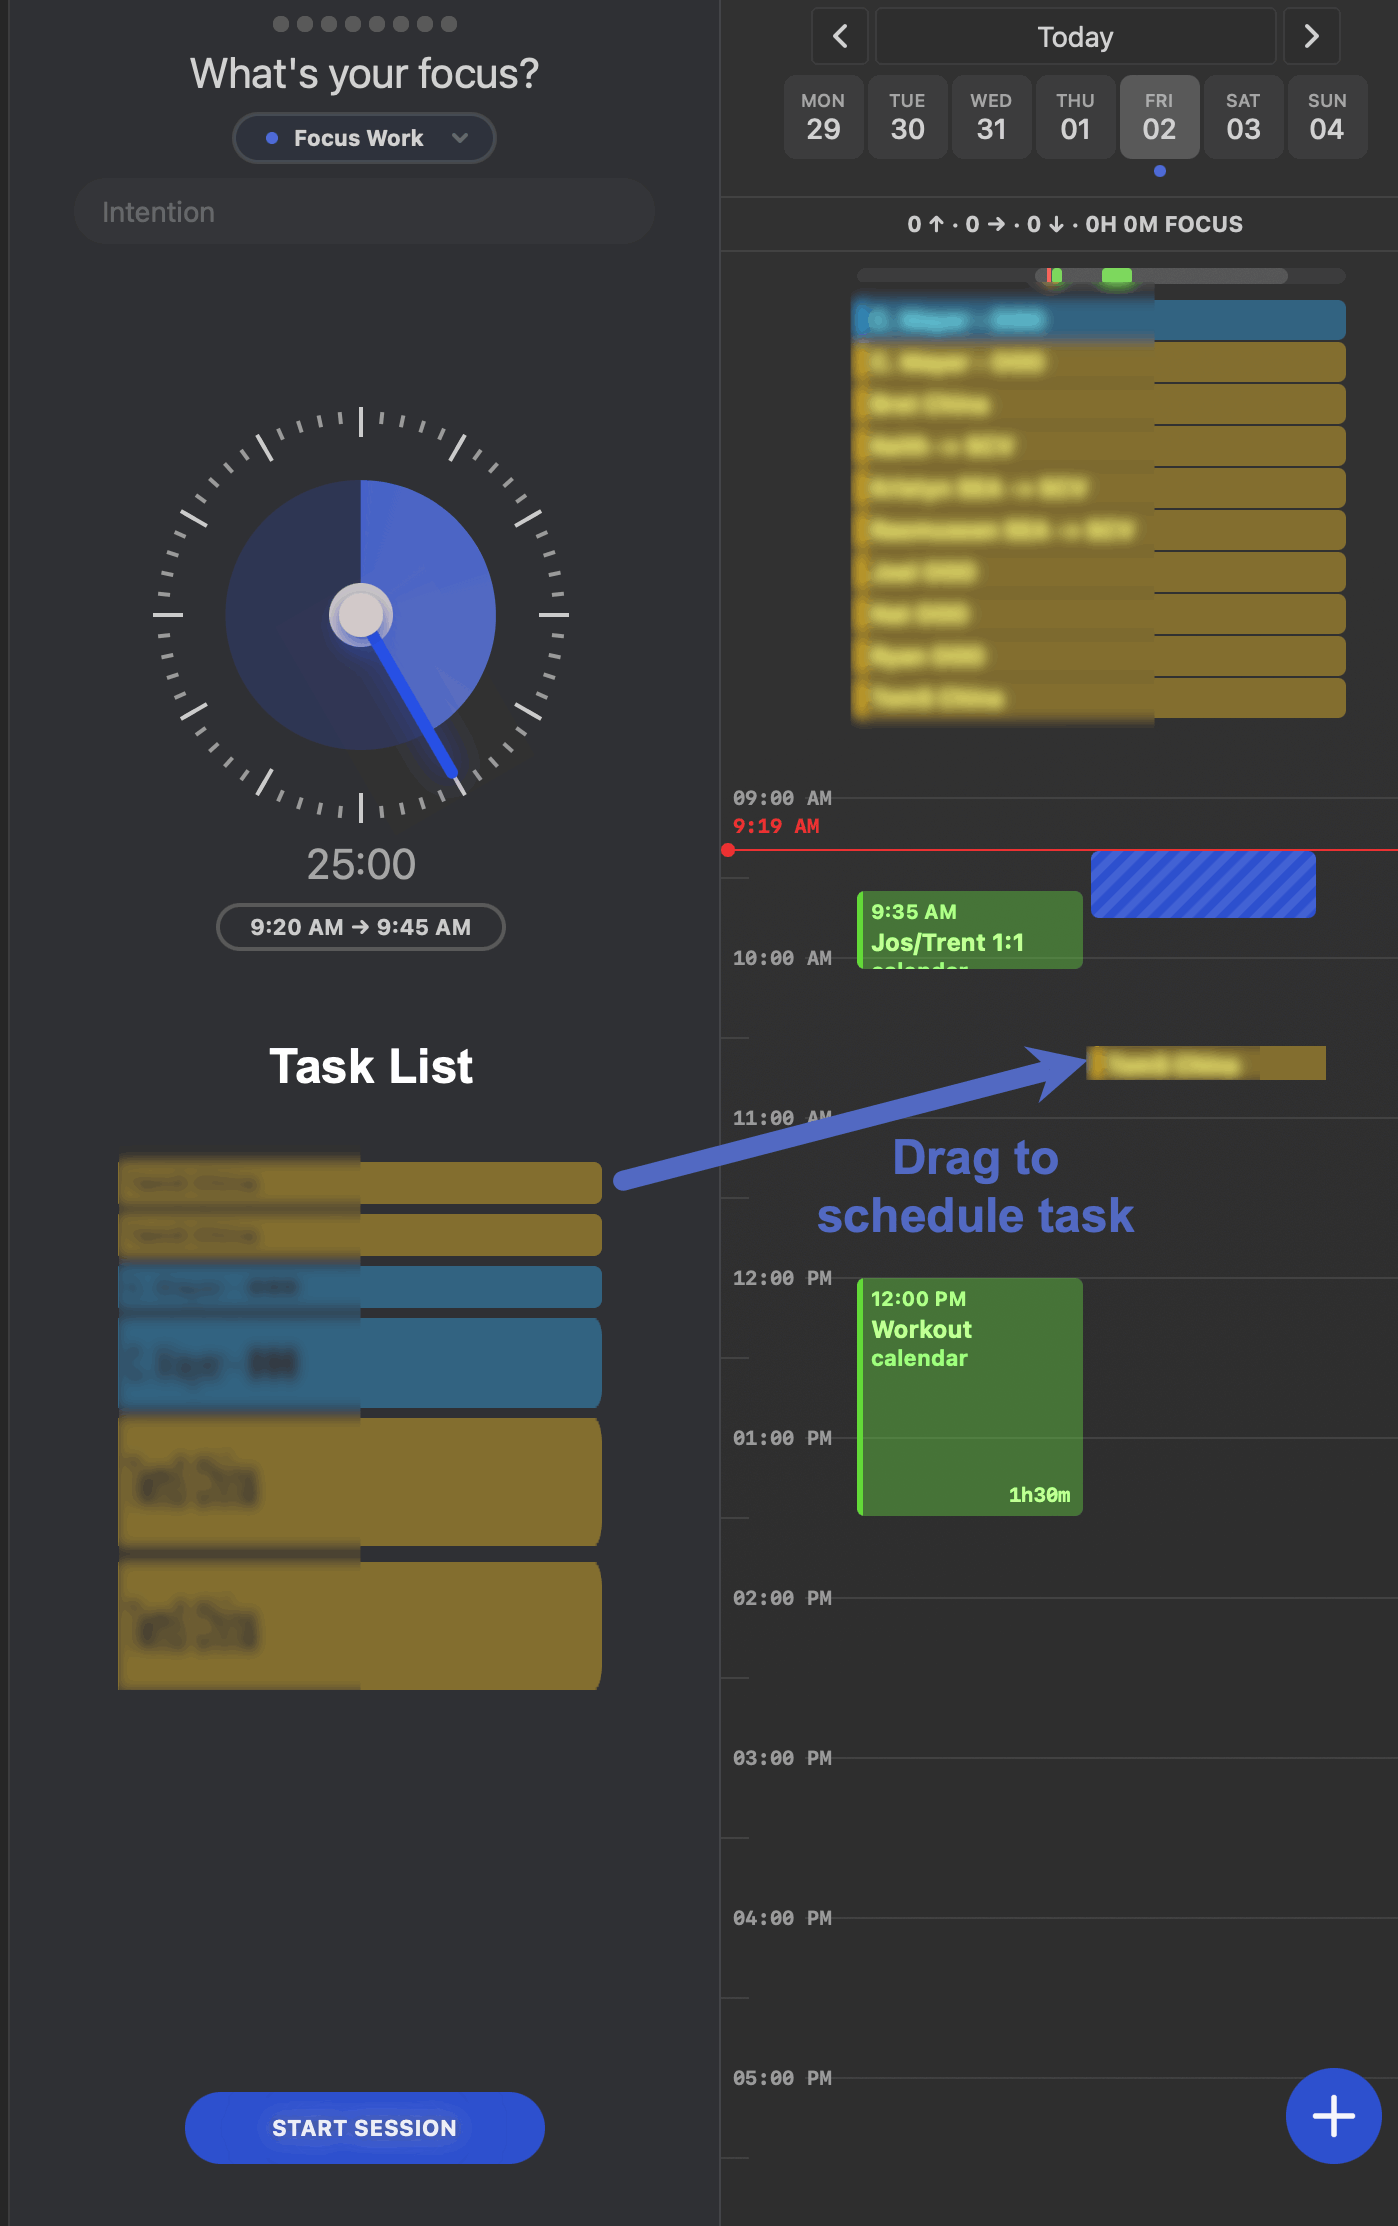1398x2226 pixels.
Task: Open the Focus Work dropdown
Action: (364, 138)
